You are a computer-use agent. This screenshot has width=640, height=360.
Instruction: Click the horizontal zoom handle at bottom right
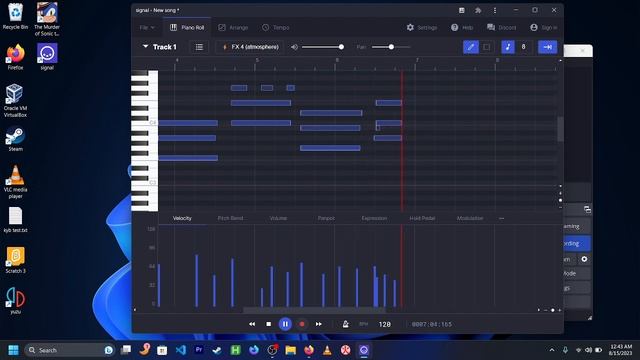coord(553,310)
